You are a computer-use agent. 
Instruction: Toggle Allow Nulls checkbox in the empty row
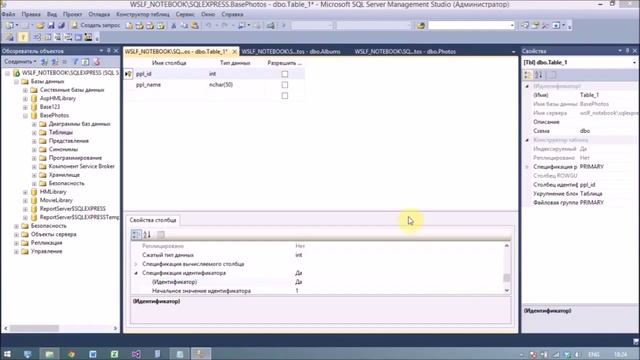coord(284,96)
